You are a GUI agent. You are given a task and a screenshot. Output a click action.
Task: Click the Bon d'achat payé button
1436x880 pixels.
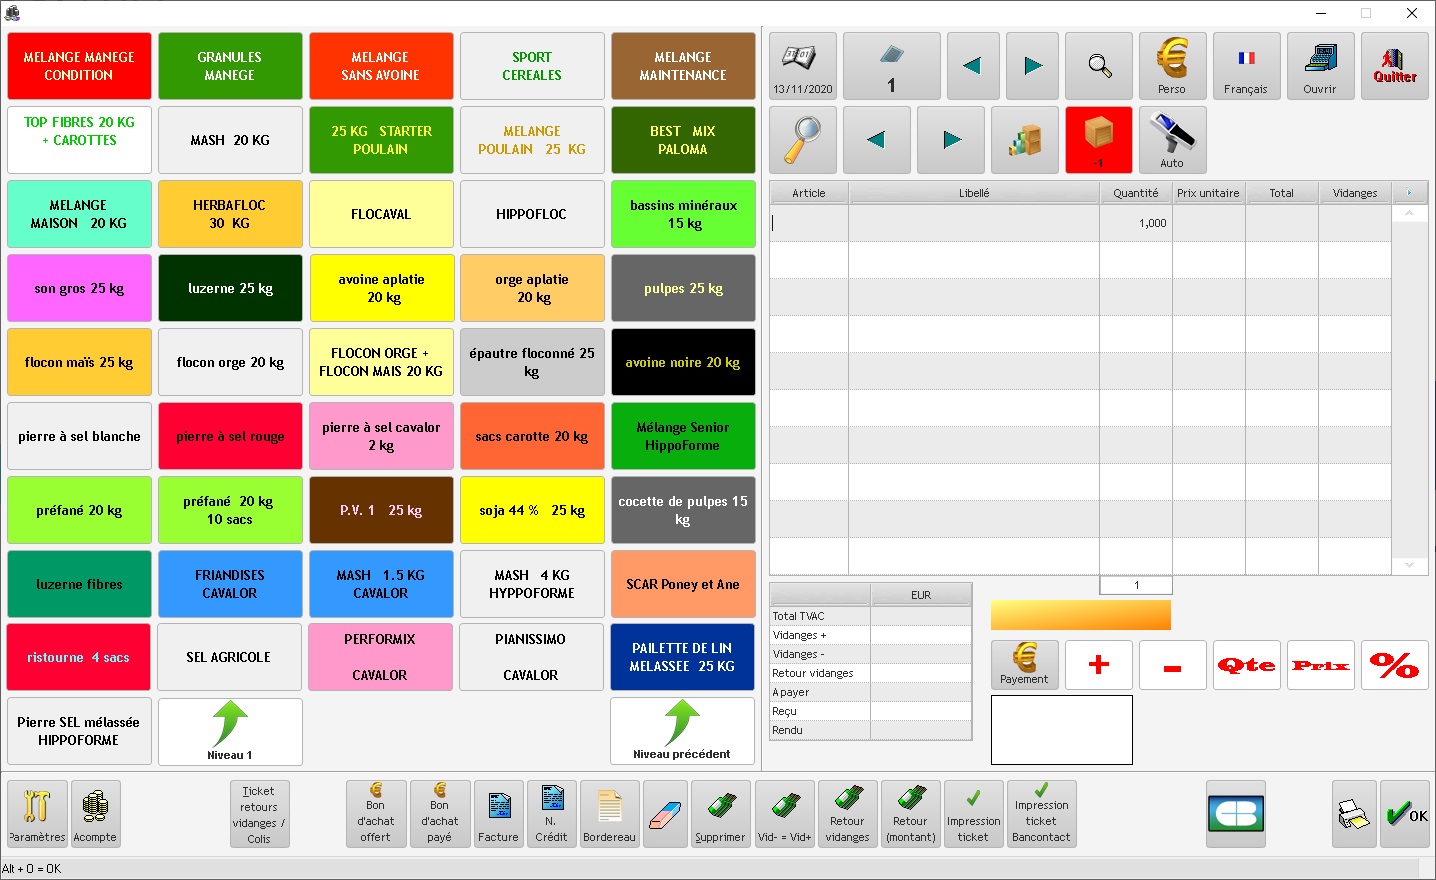[x=439, y=814]
